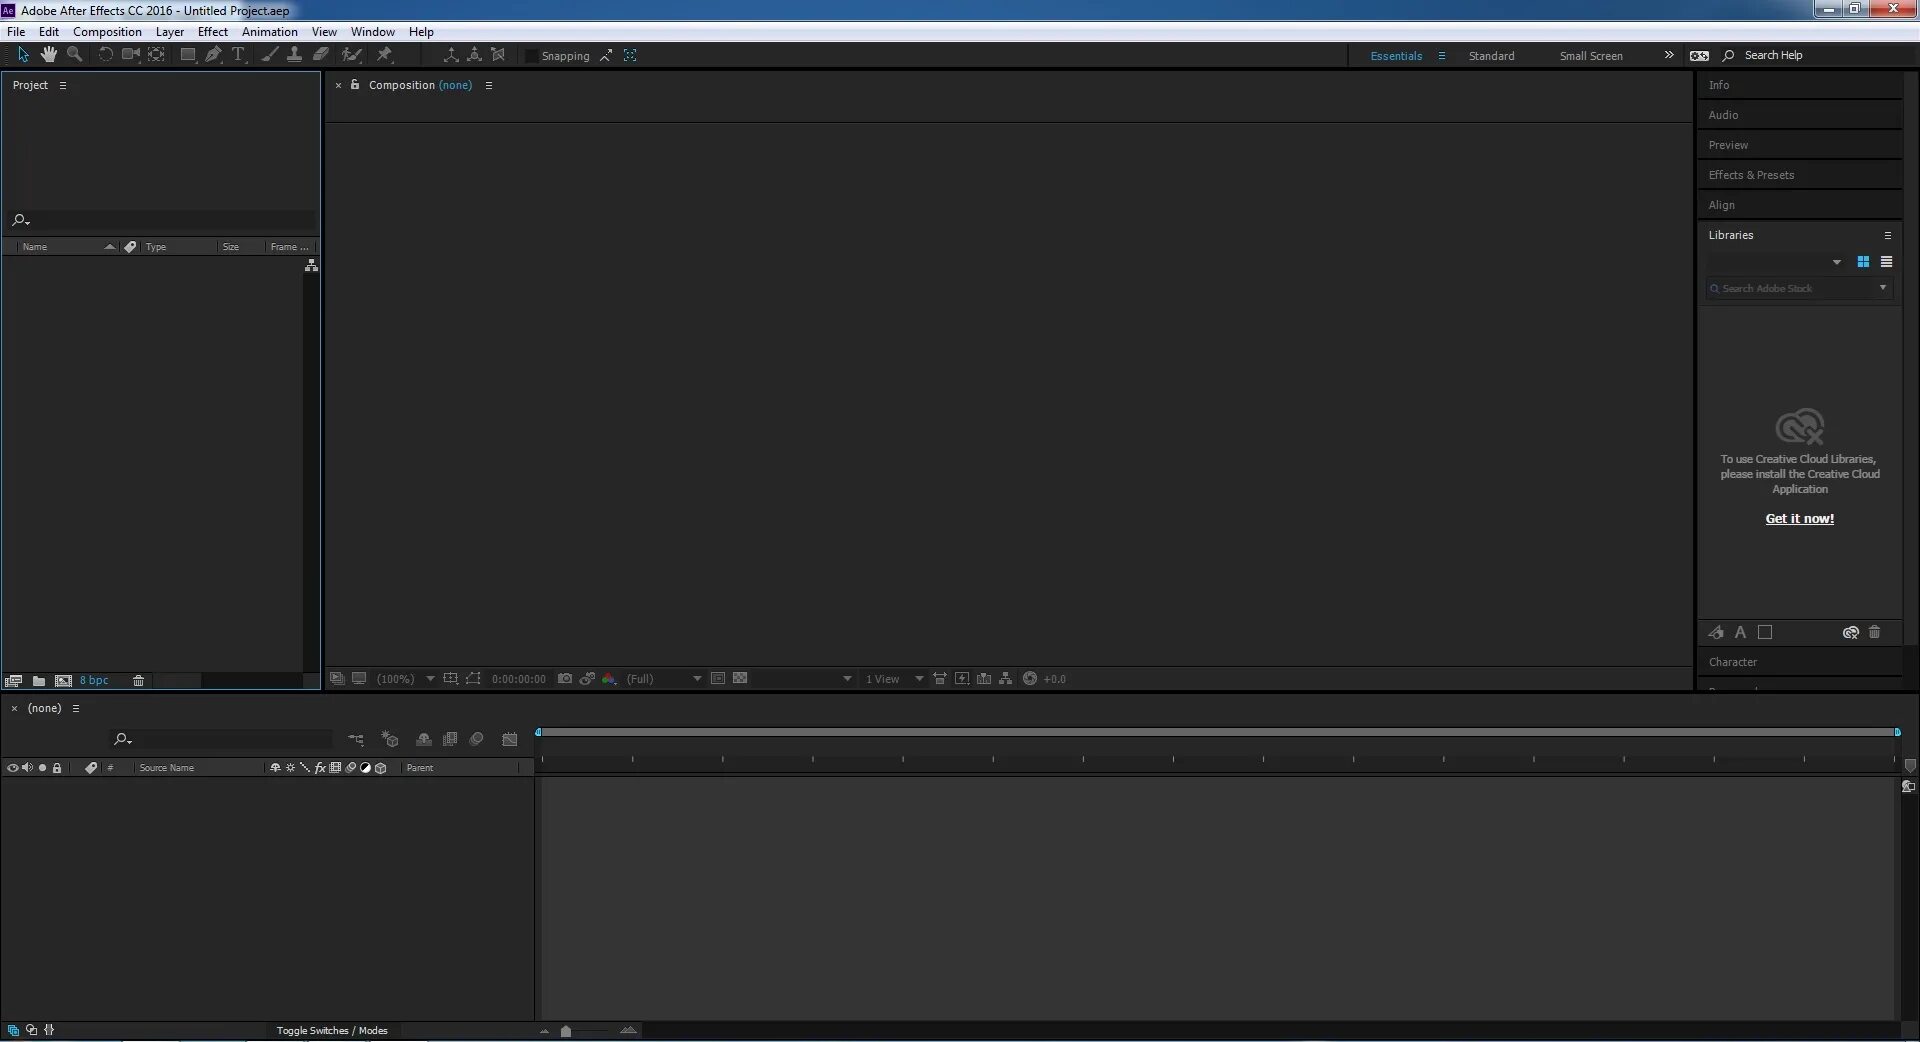
Task: Choose the Local Axis Mode icon
Action: (451, 55)
